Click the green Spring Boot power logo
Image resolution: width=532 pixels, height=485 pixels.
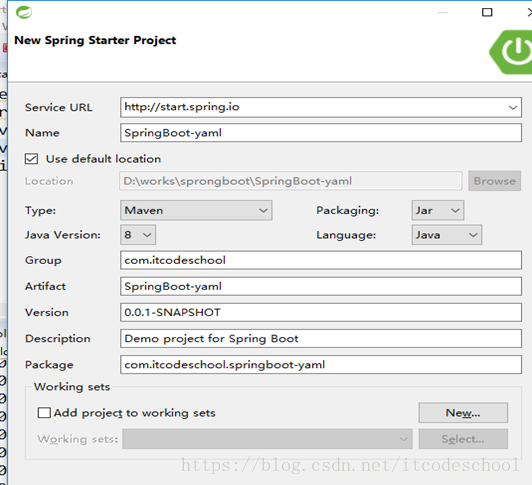coord(511,52)
